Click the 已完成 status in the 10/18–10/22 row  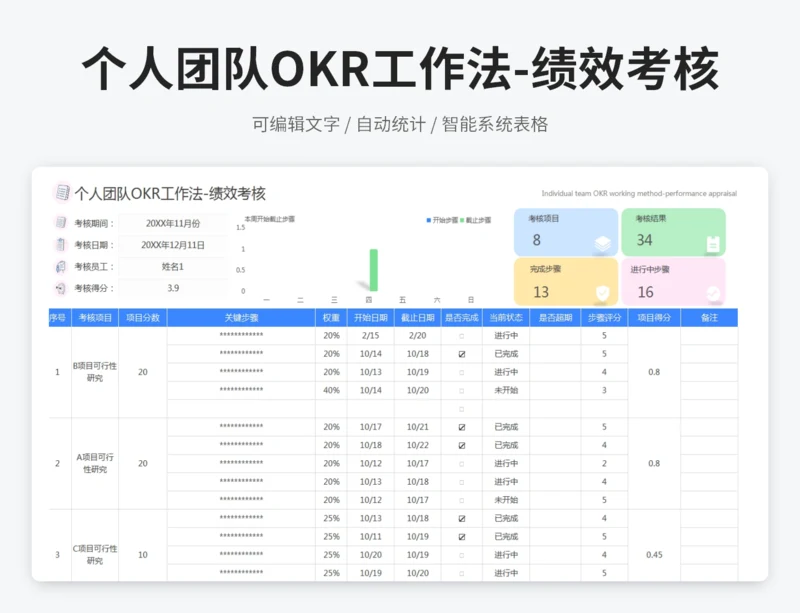pos(506,445)
